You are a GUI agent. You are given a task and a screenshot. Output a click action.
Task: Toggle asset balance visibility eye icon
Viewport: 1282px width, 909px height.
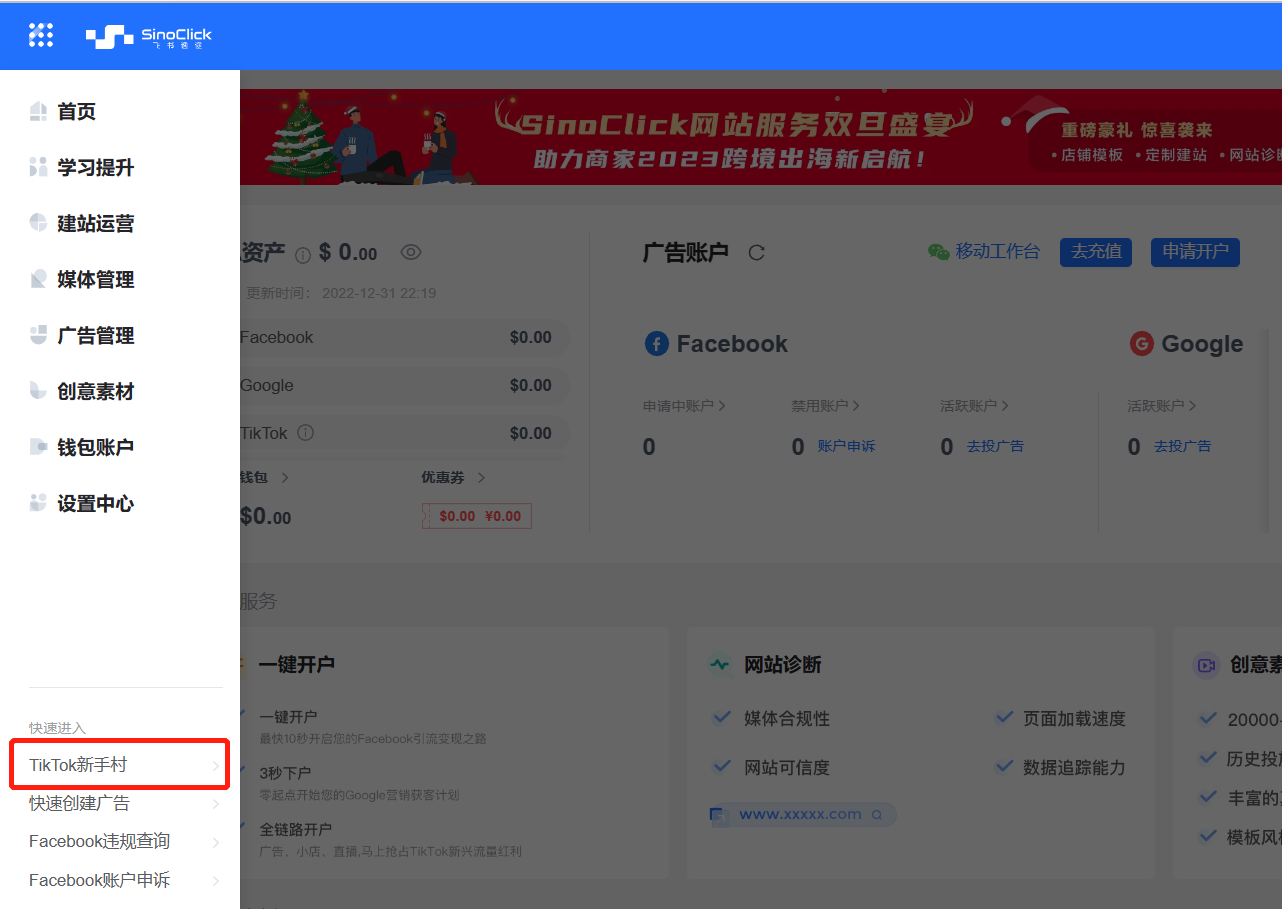411,252
